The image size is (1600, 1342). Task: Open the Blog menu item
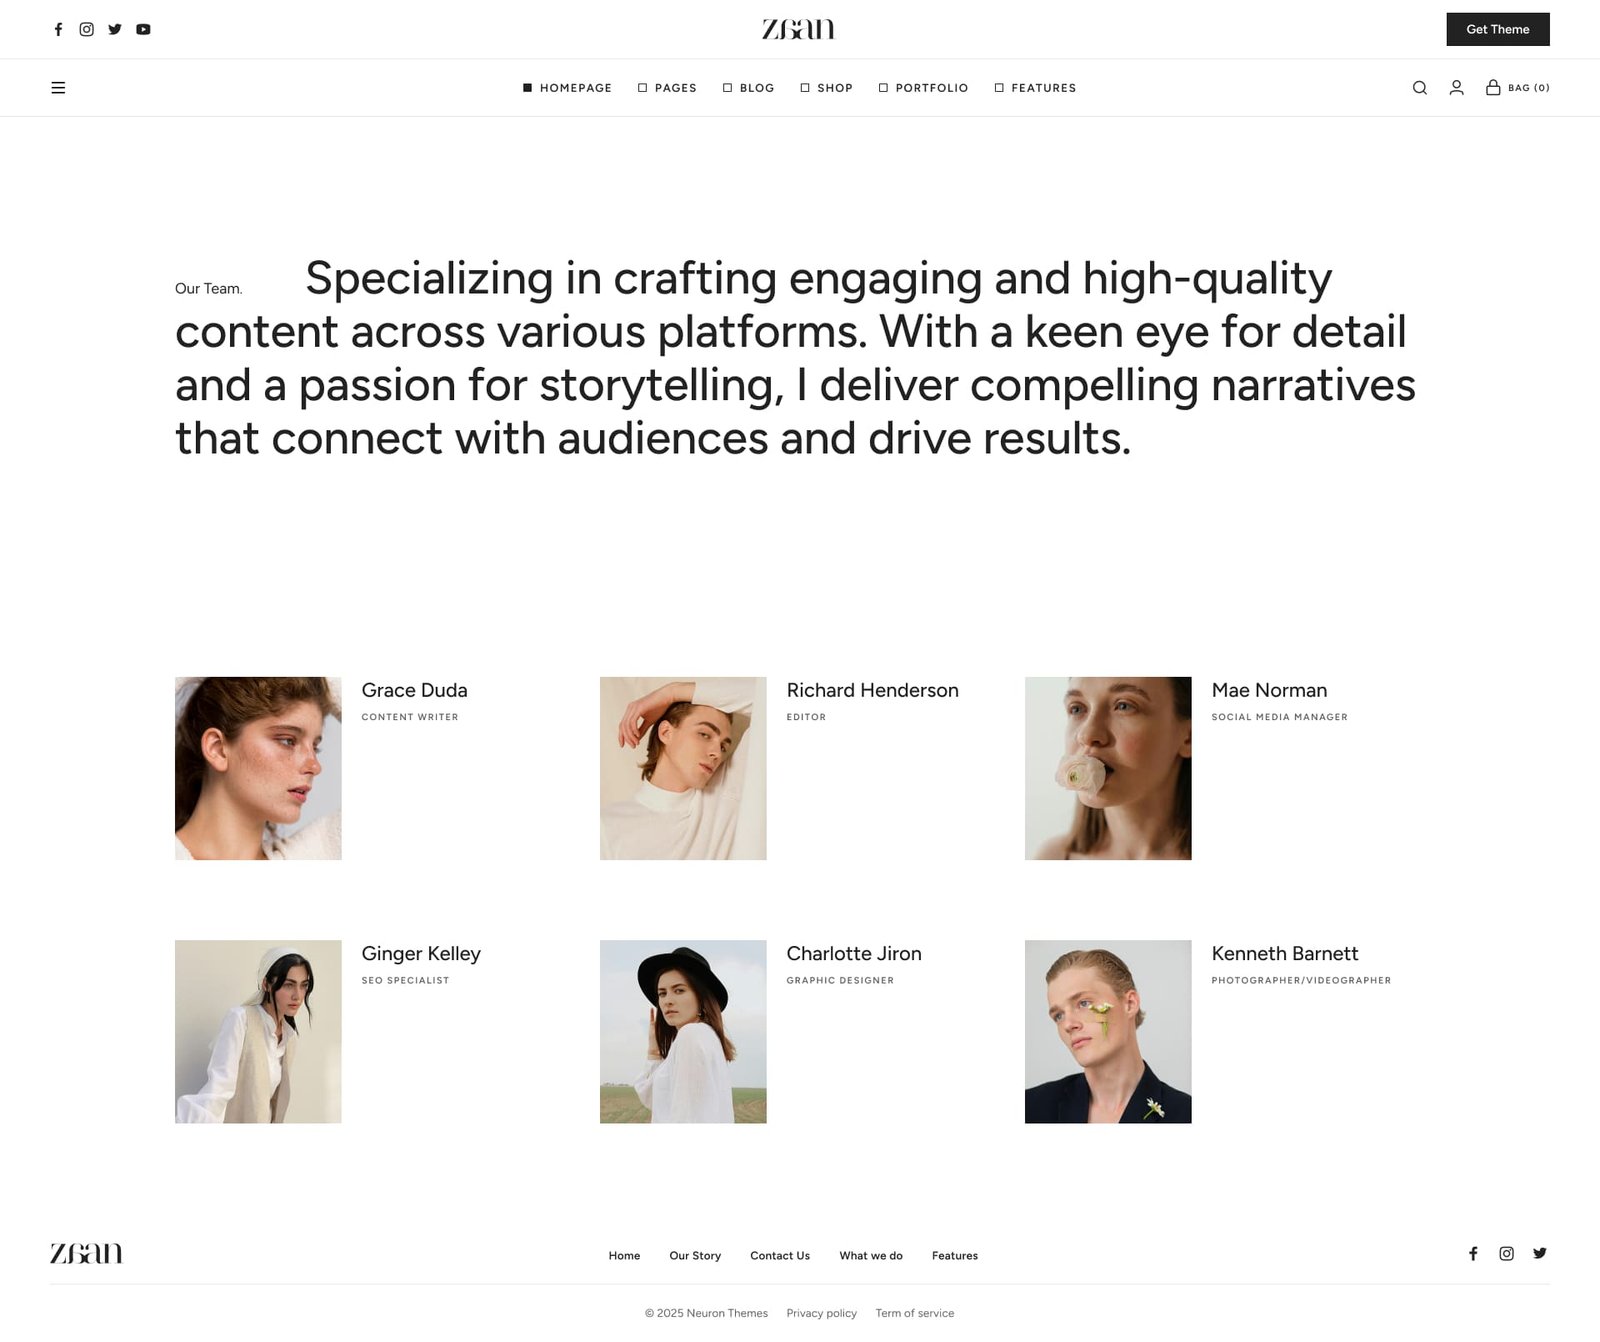(748, 88)
